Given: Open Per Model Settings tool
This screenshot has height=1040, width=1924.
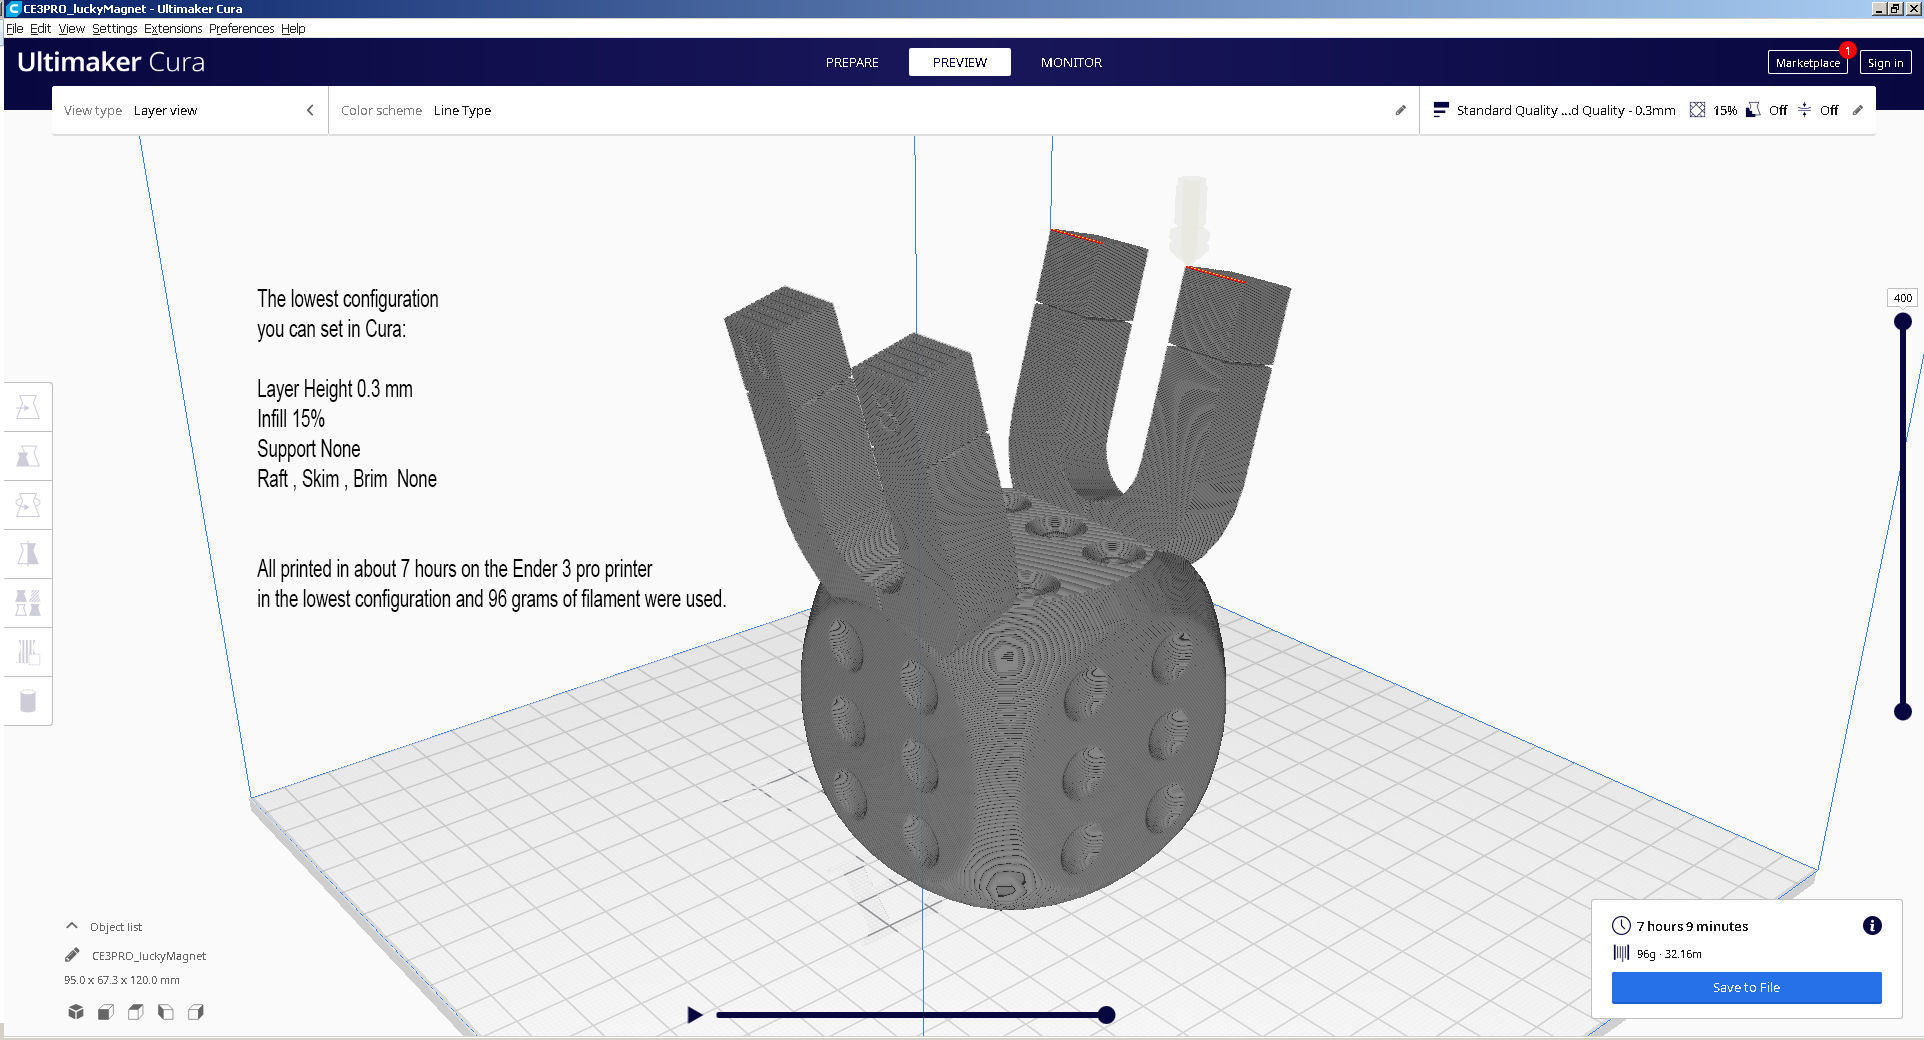Looking at the screenshot, I should (x=28, y=603).
